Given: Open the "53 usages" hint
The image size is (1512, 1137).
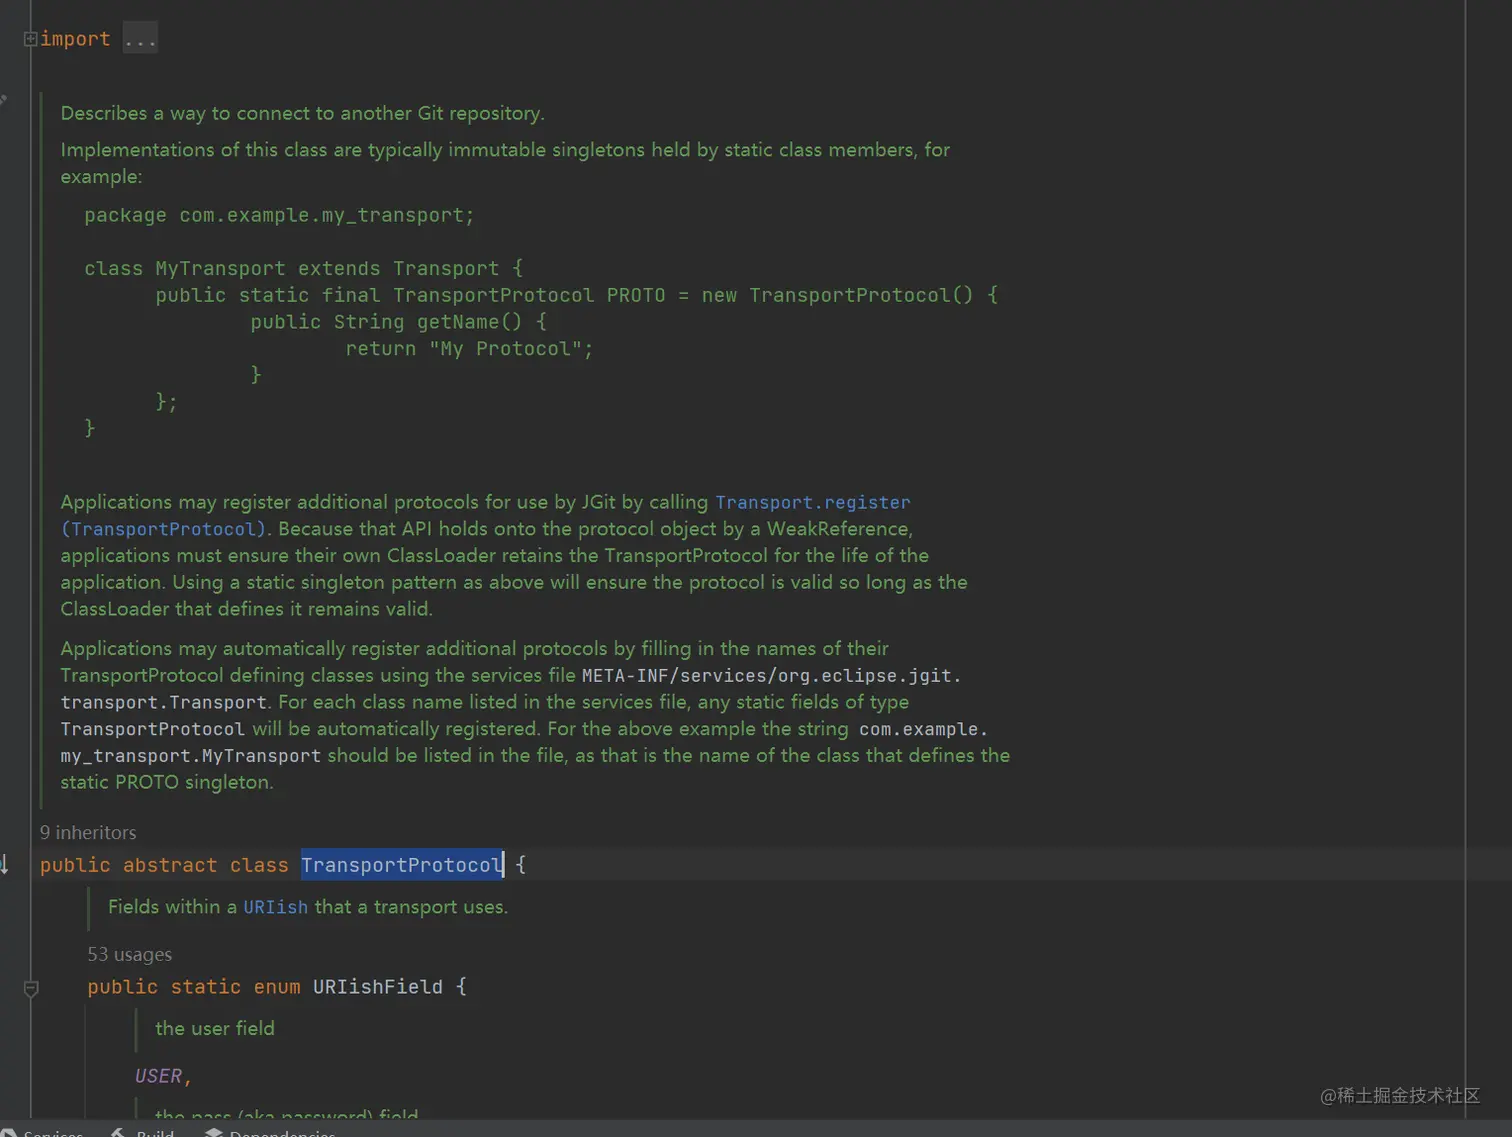Looking at the screenshot, I should (x=130, y=954).
